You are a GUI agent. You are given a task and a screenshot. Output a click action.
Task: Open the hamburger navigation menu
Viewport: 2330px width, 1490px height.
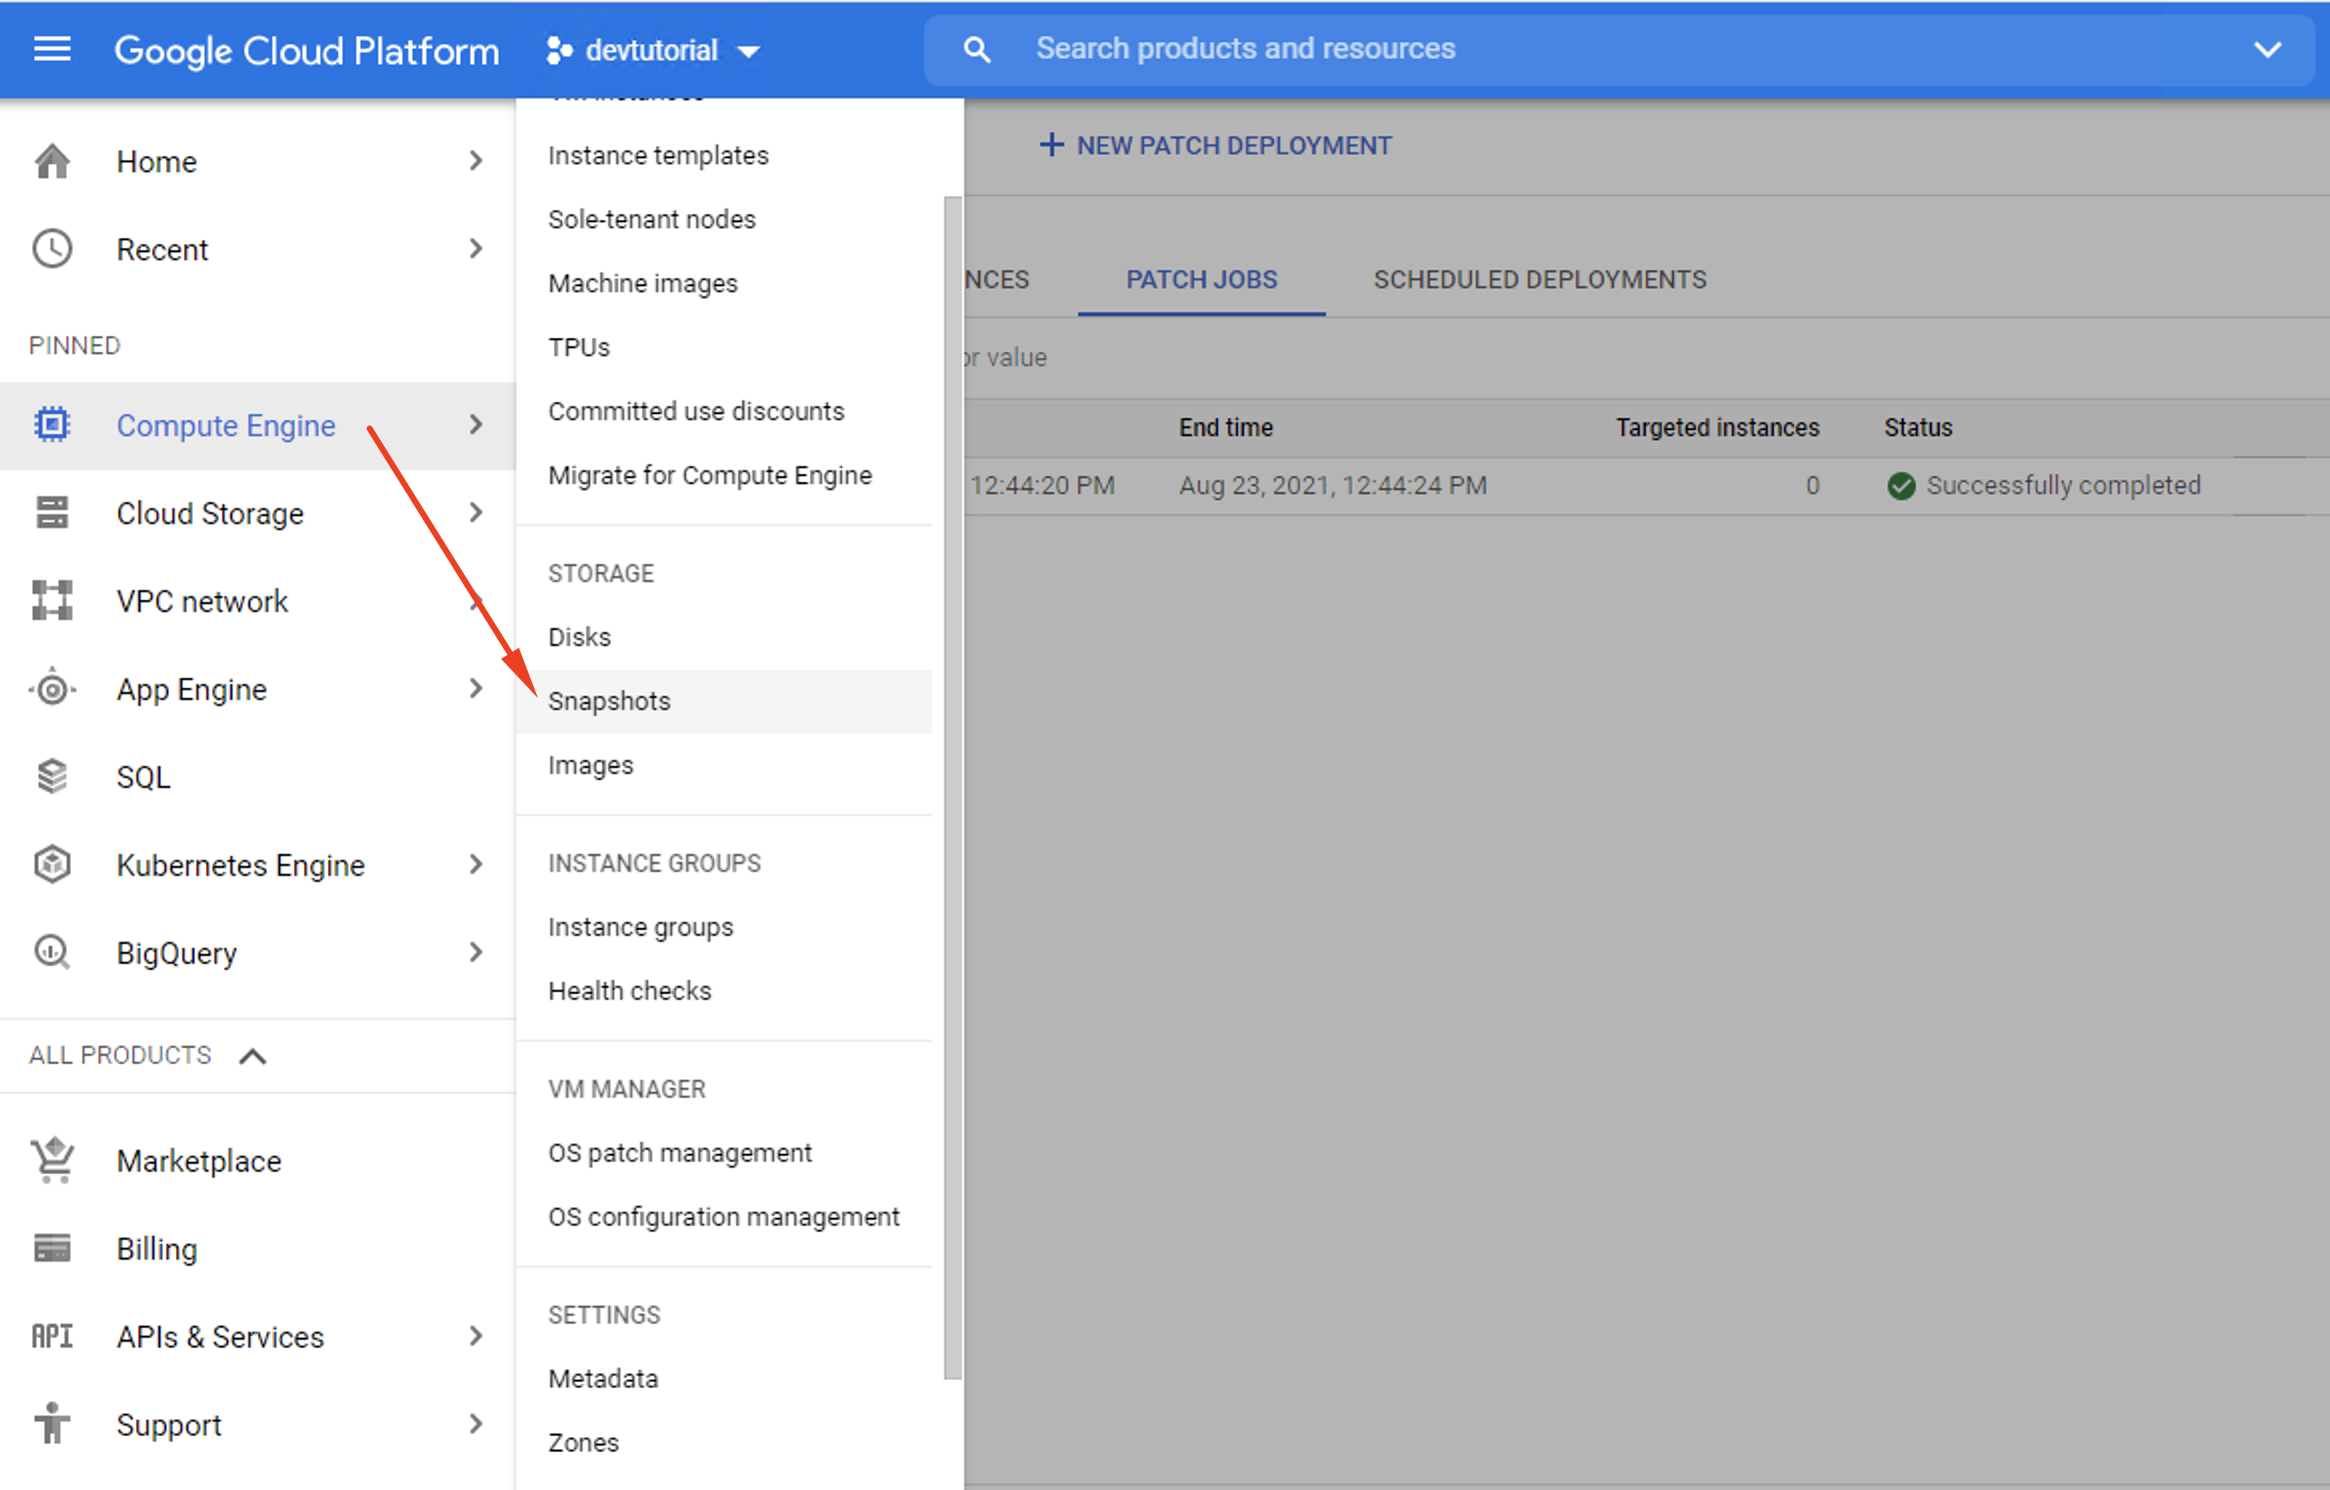[52, 49]
